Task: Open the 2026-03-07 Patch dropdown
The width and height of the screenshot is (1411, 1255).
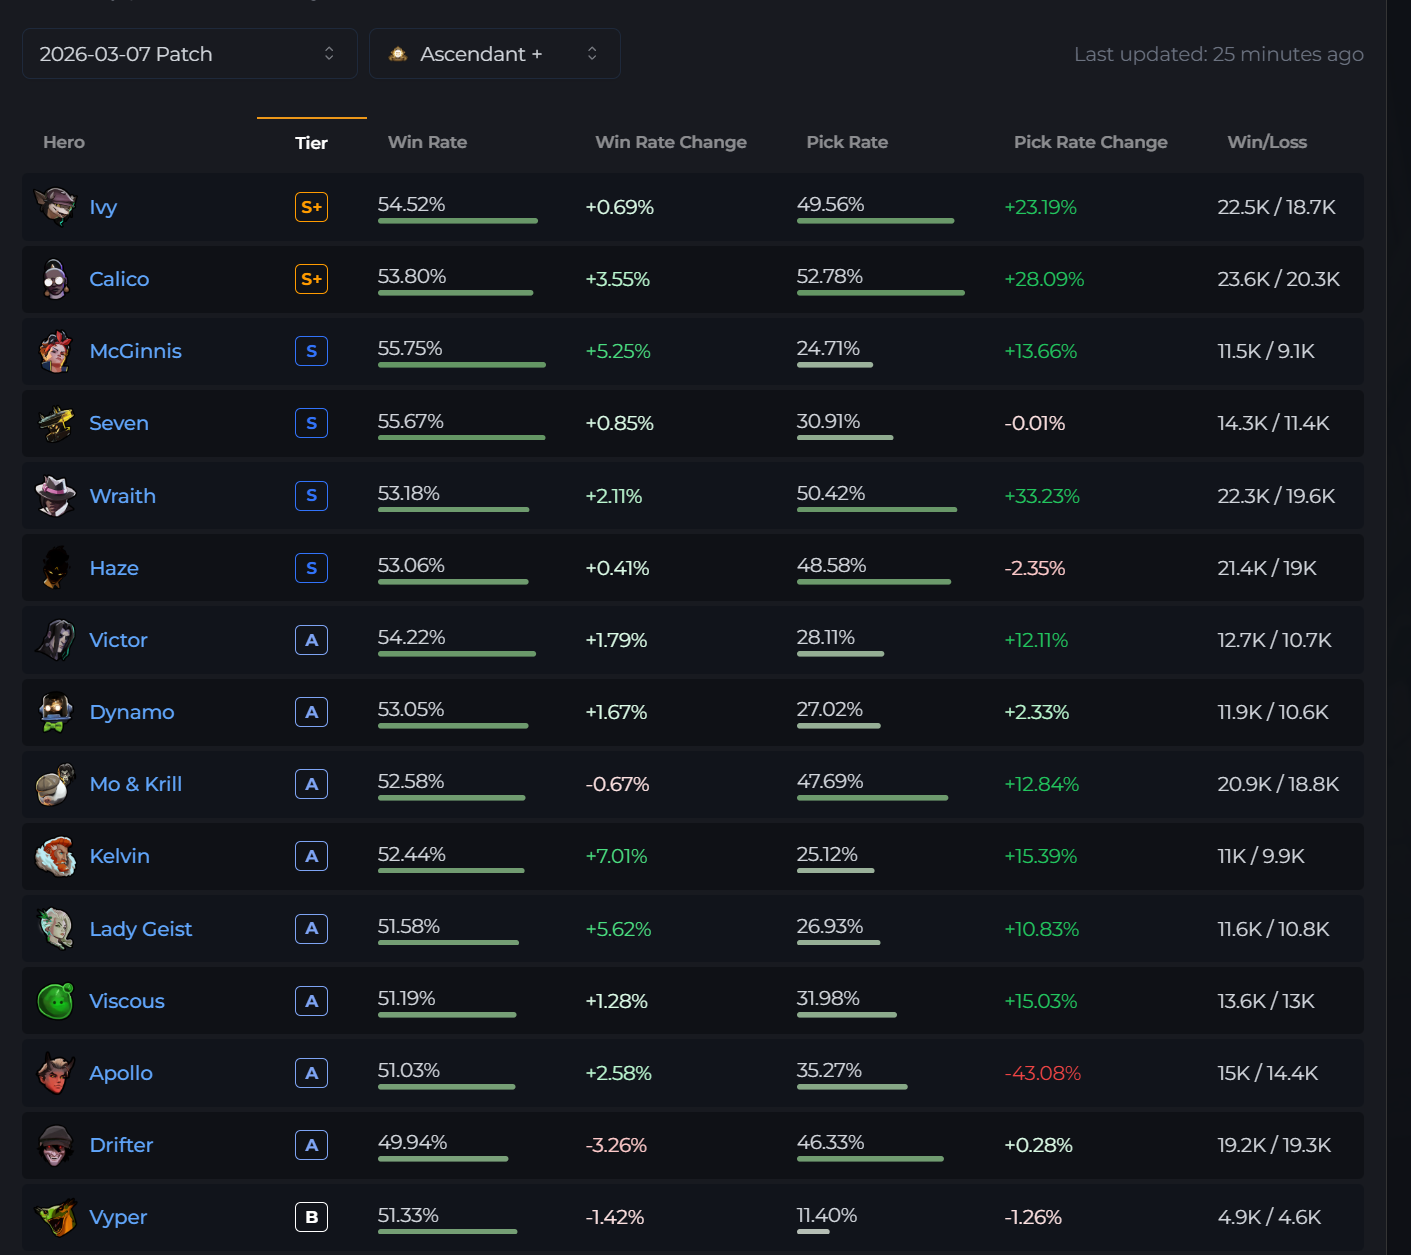Action: [x=190, y=54]
